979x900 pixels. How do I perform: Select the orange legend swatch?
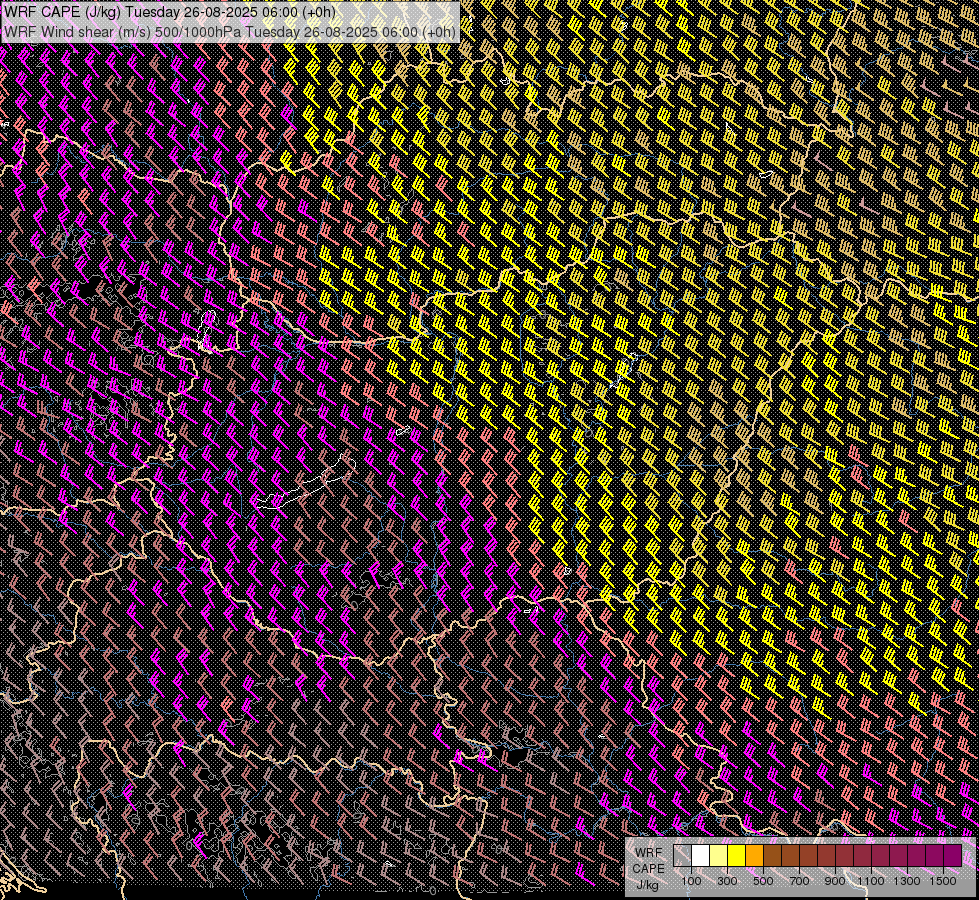pos(754,856)
